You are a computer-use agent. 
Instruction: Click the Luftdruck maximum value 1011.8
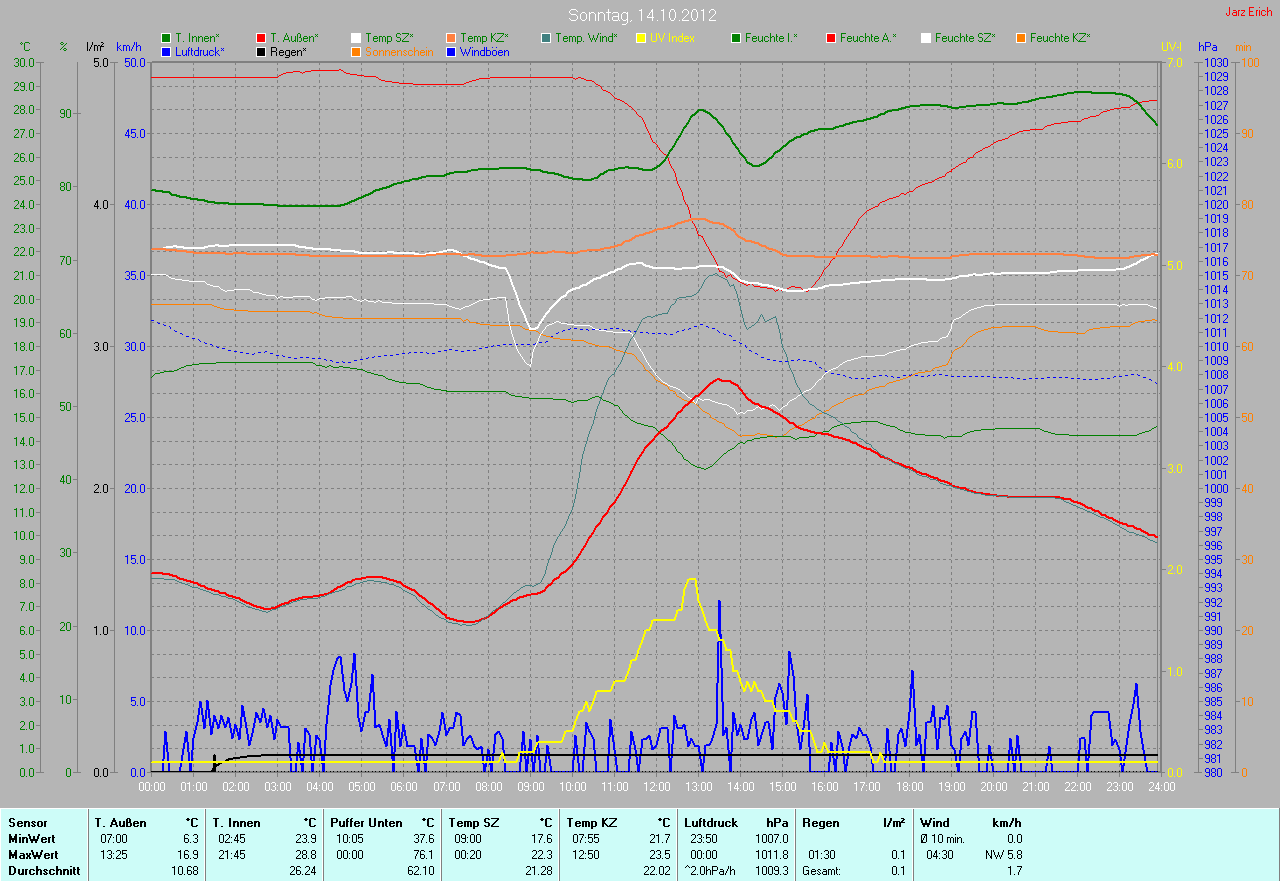[771, 855]
